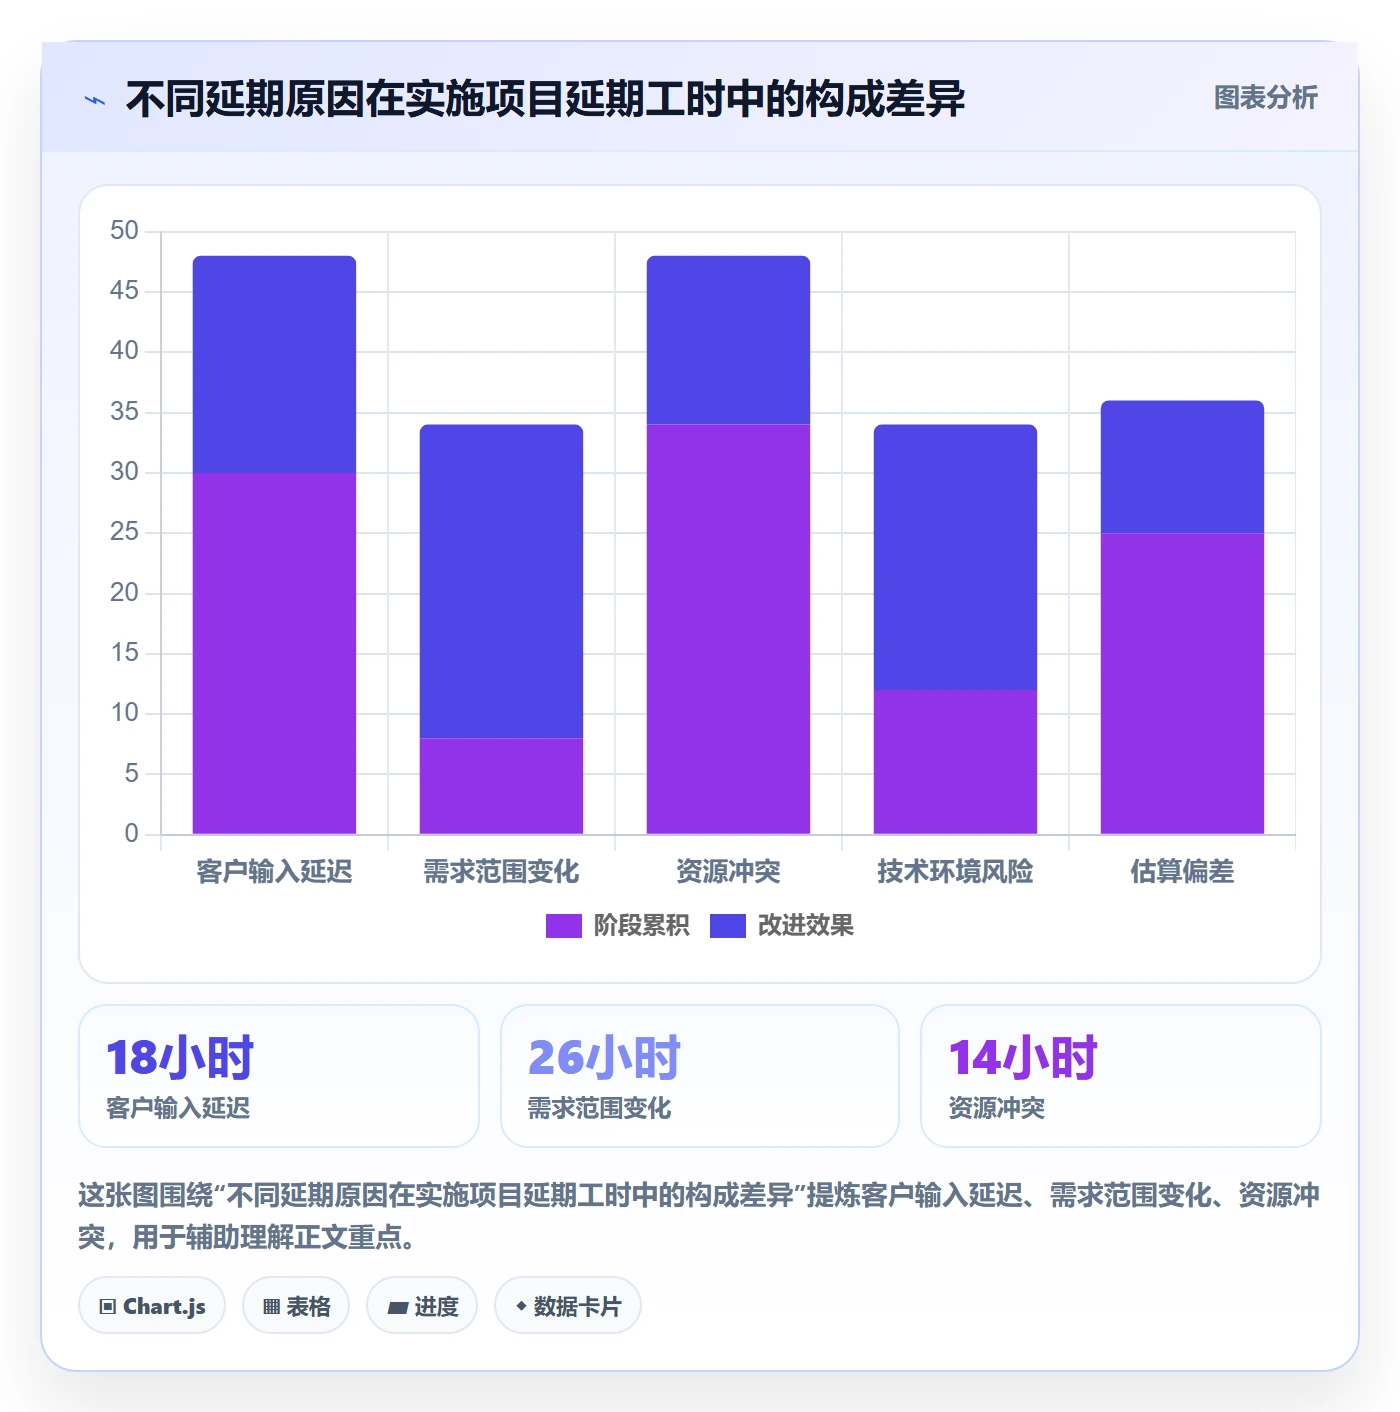This screenshot has height=1412, width=1400.
Task: Click the purple segment of 估算偏差 bar
Action: [x=1182, y=683]
